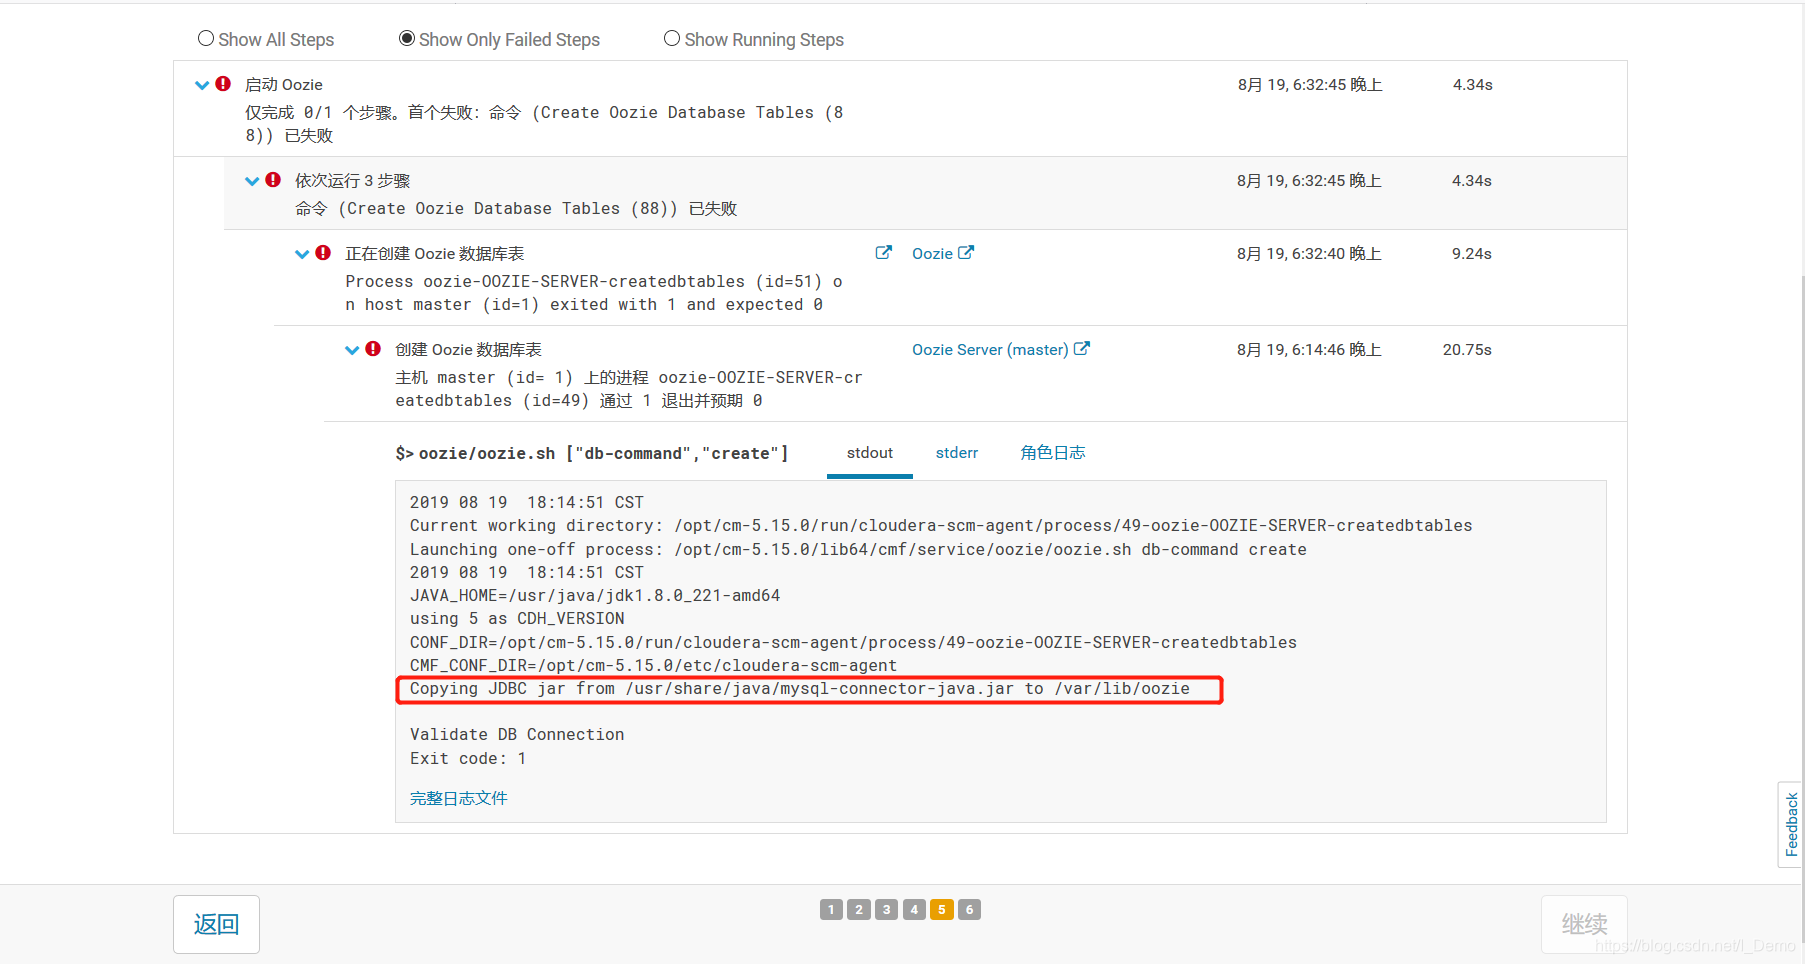Go to wizard step 3 indicator
The image size is (1805, 964).
coord(886,909)
